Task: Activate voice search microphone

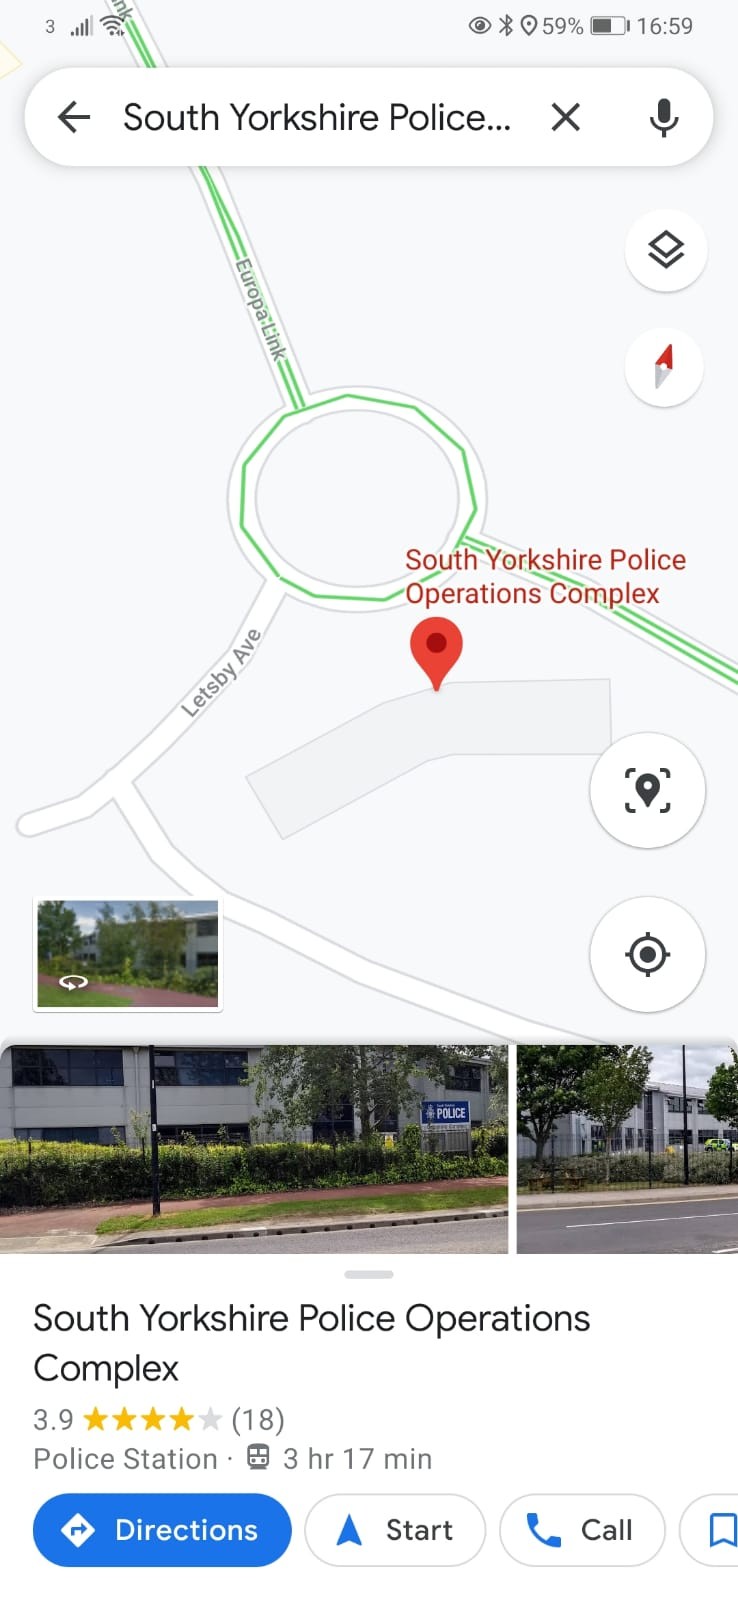Action: [x=664, y=118]
